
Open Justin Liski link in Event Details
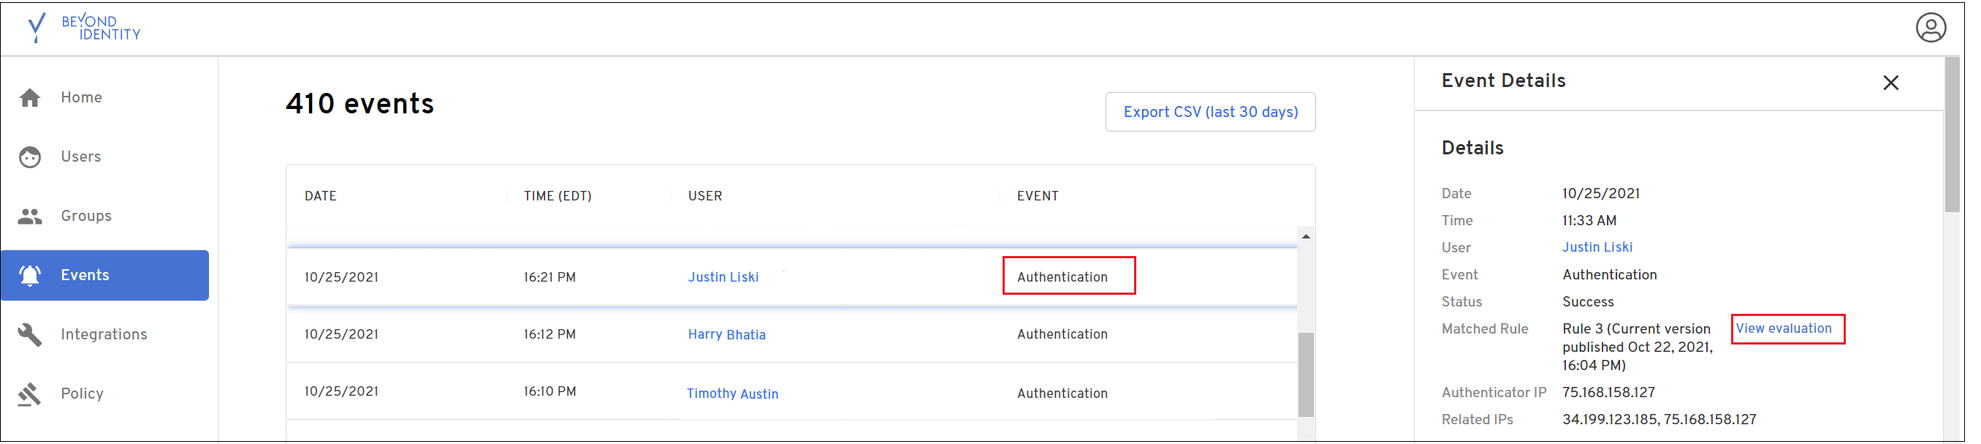(1597, 248)
